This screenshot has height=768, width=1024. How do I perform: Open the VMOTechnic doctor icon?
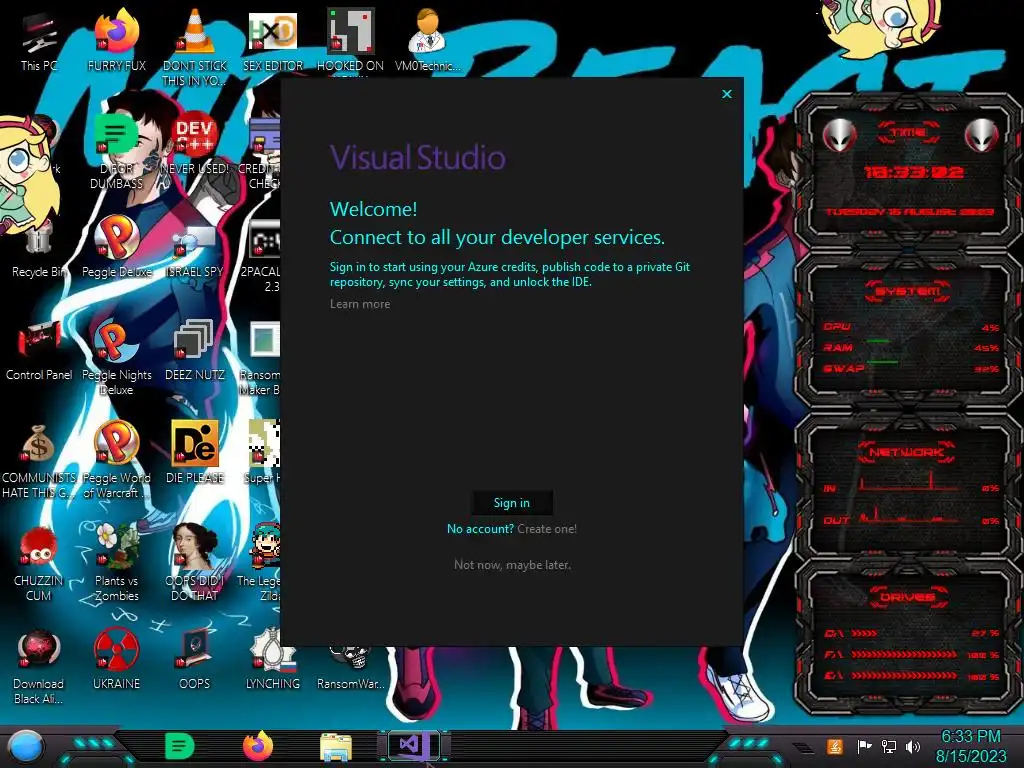(x=428, y=41)
